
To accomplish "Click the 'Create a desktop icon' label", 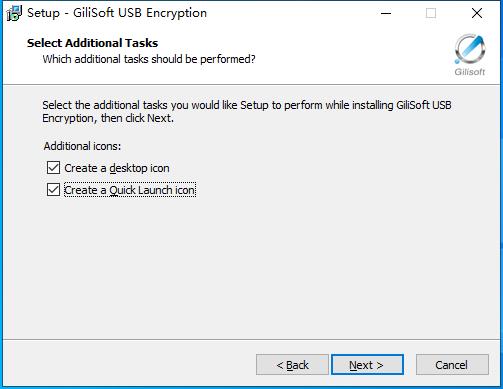I will 117,168.
